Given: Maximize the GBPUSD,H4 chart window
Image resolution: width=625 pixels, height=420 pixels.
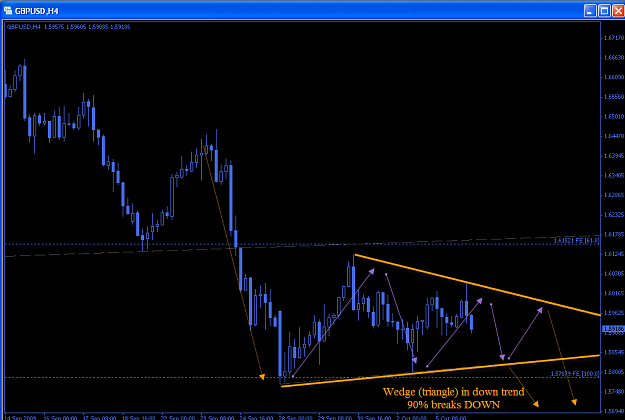Looking at the screenshot, I should 604,11.
